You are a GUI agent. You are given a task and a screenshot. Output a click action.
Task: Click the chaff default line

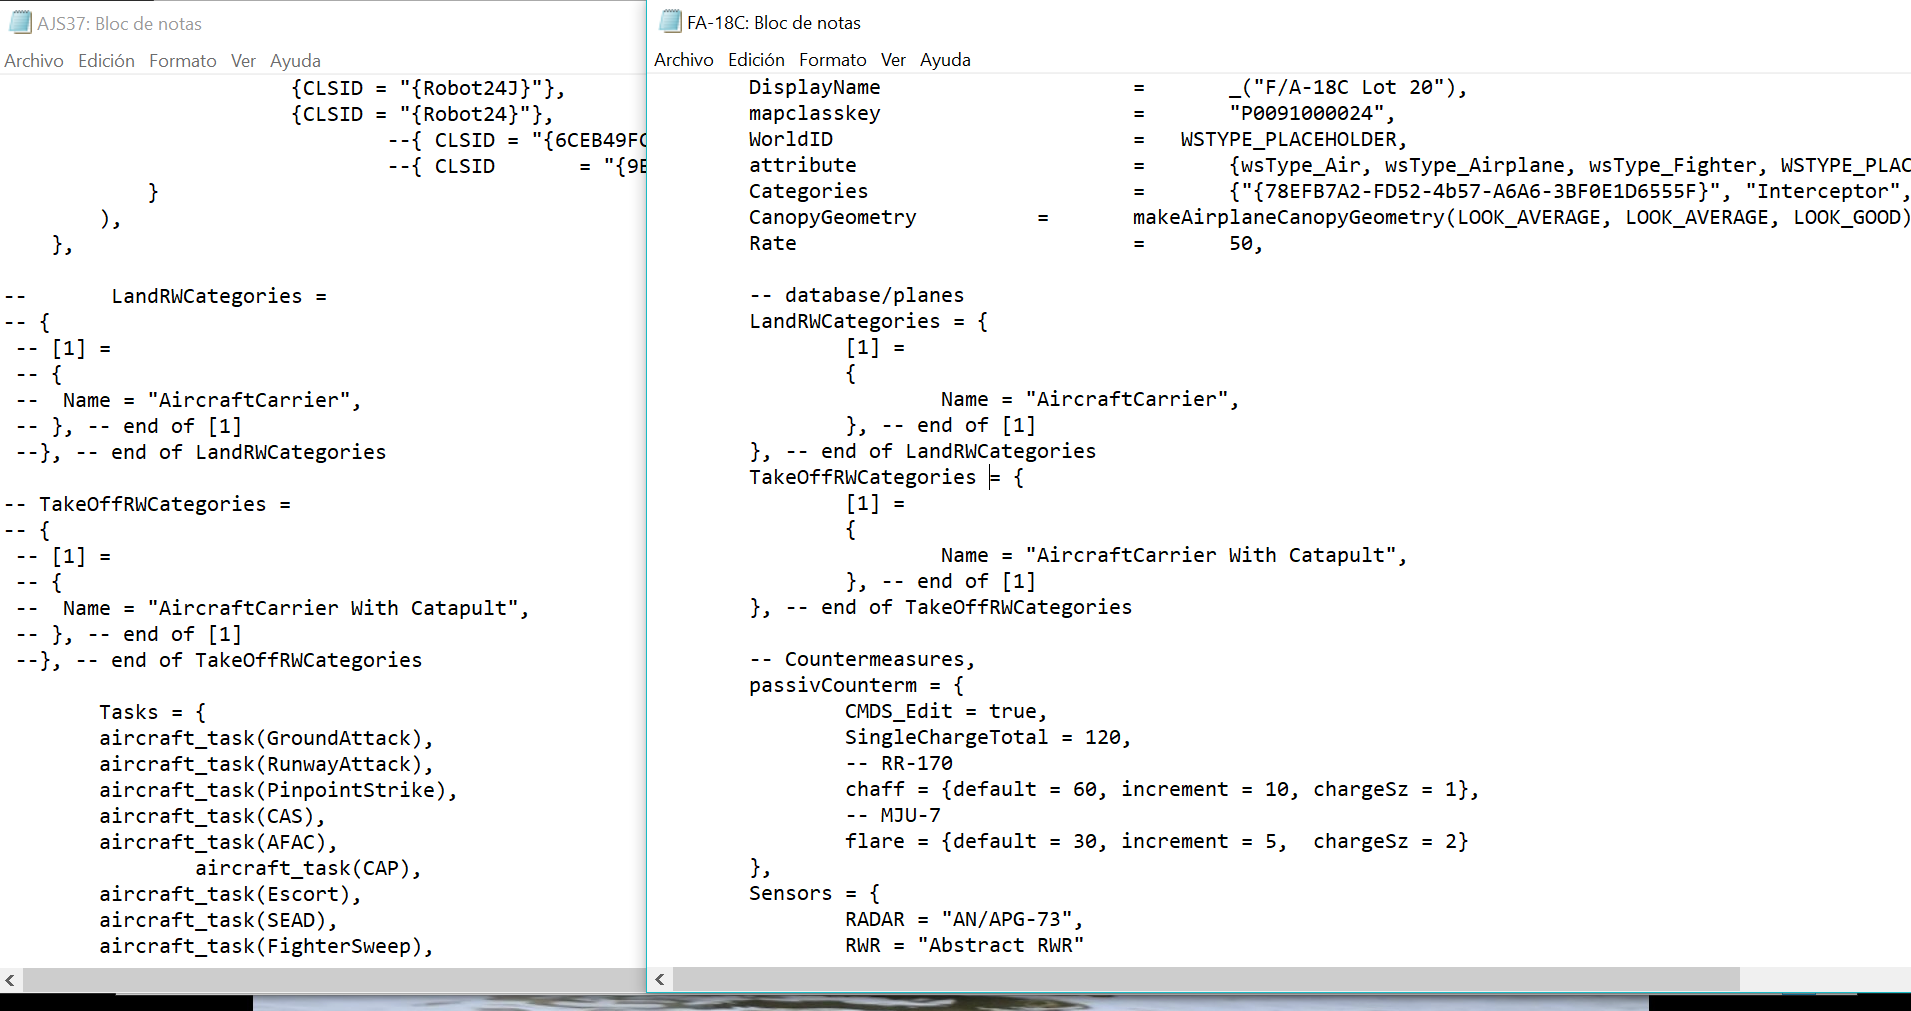1163,789
